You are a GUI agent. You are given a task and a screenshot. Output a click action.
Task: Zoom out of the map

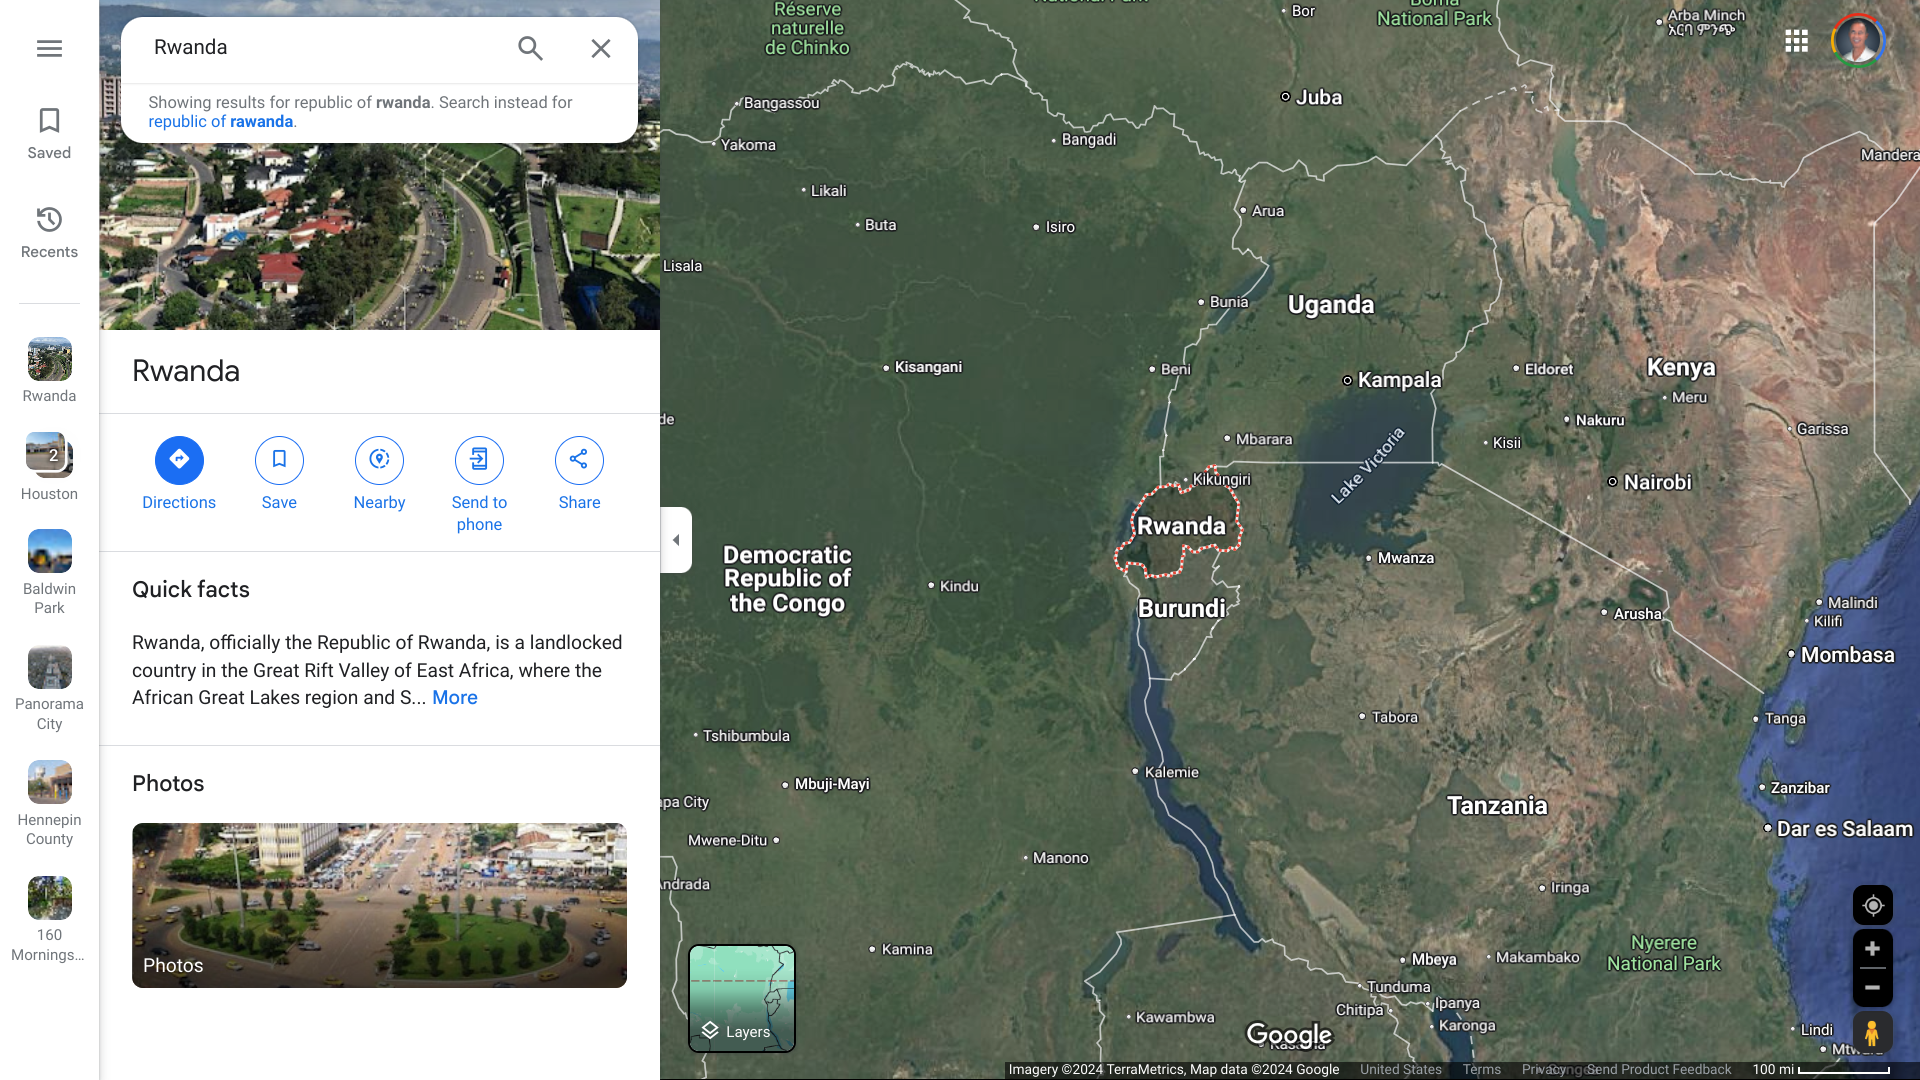point(1872,987)
